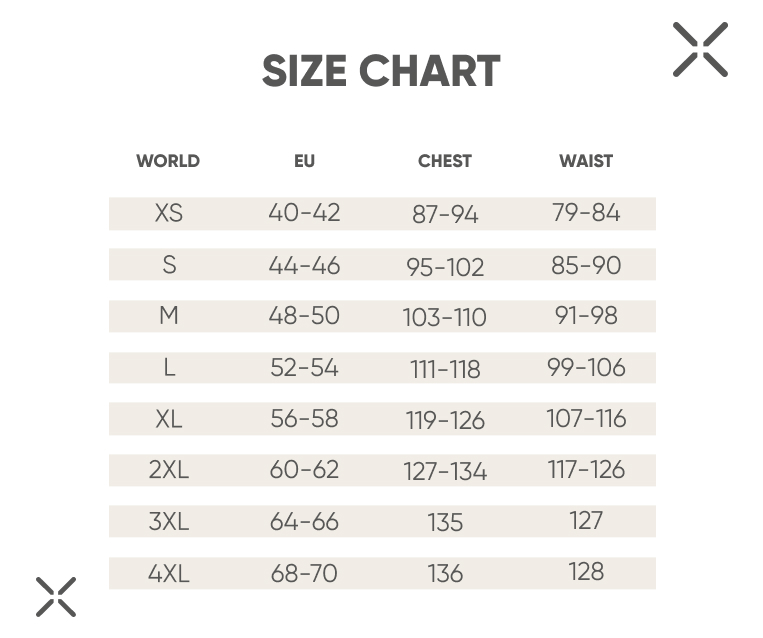The image size is (763, 638).
Task: Select the SIZE CHART title
Action: 381,71
